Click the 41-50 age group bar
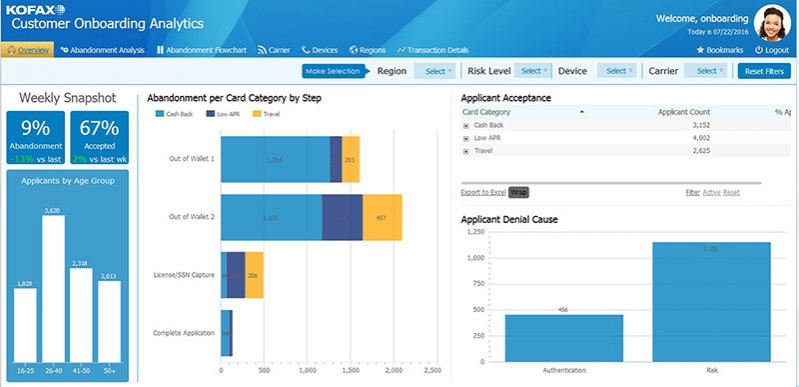Image resolution: width=799 pixels, height=387 pixels. coord(81,315)
